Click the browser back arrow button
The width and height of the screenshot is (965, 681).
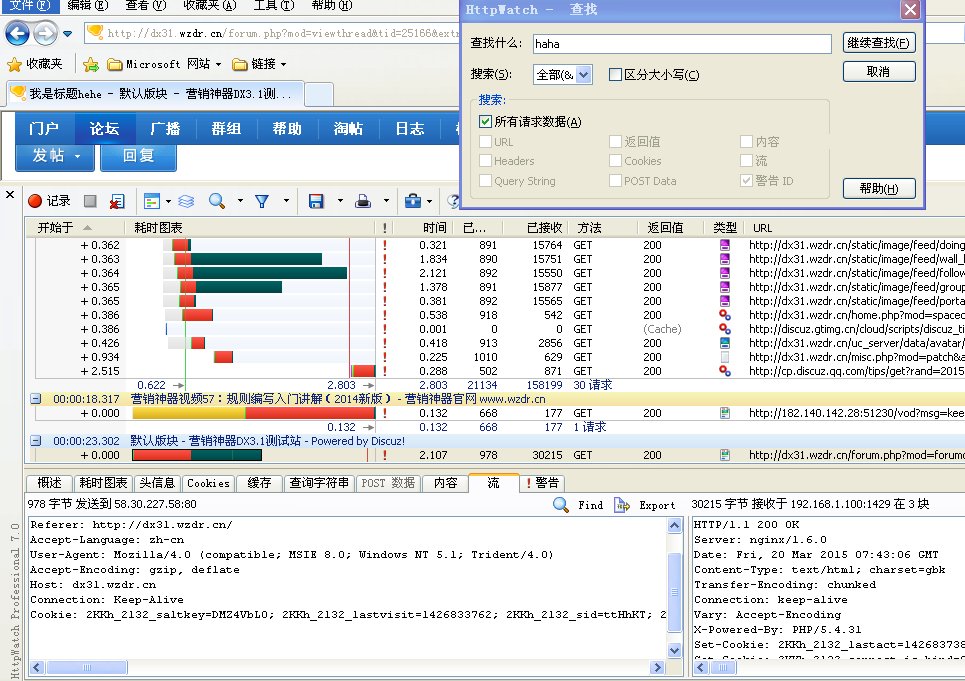(17, 34)
